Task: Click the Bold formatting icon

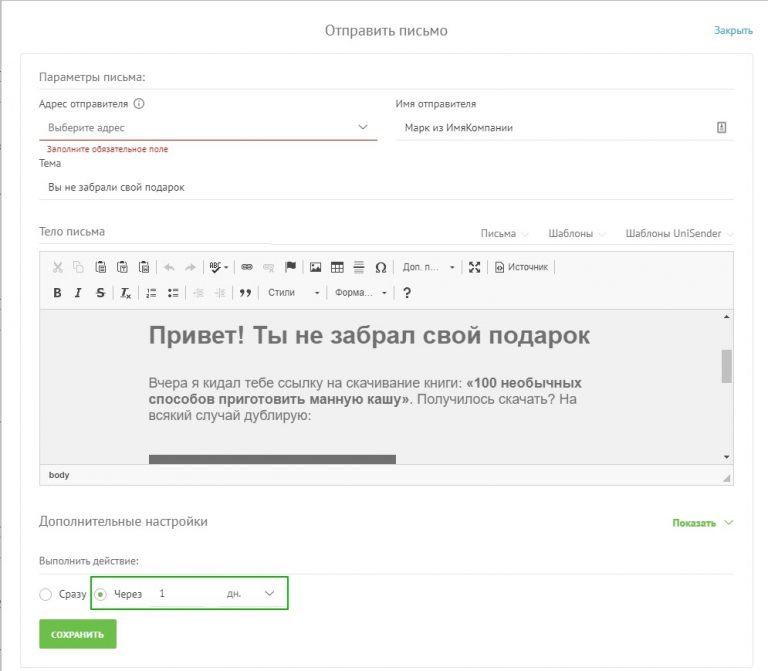Action: click(x=57, y=293)
